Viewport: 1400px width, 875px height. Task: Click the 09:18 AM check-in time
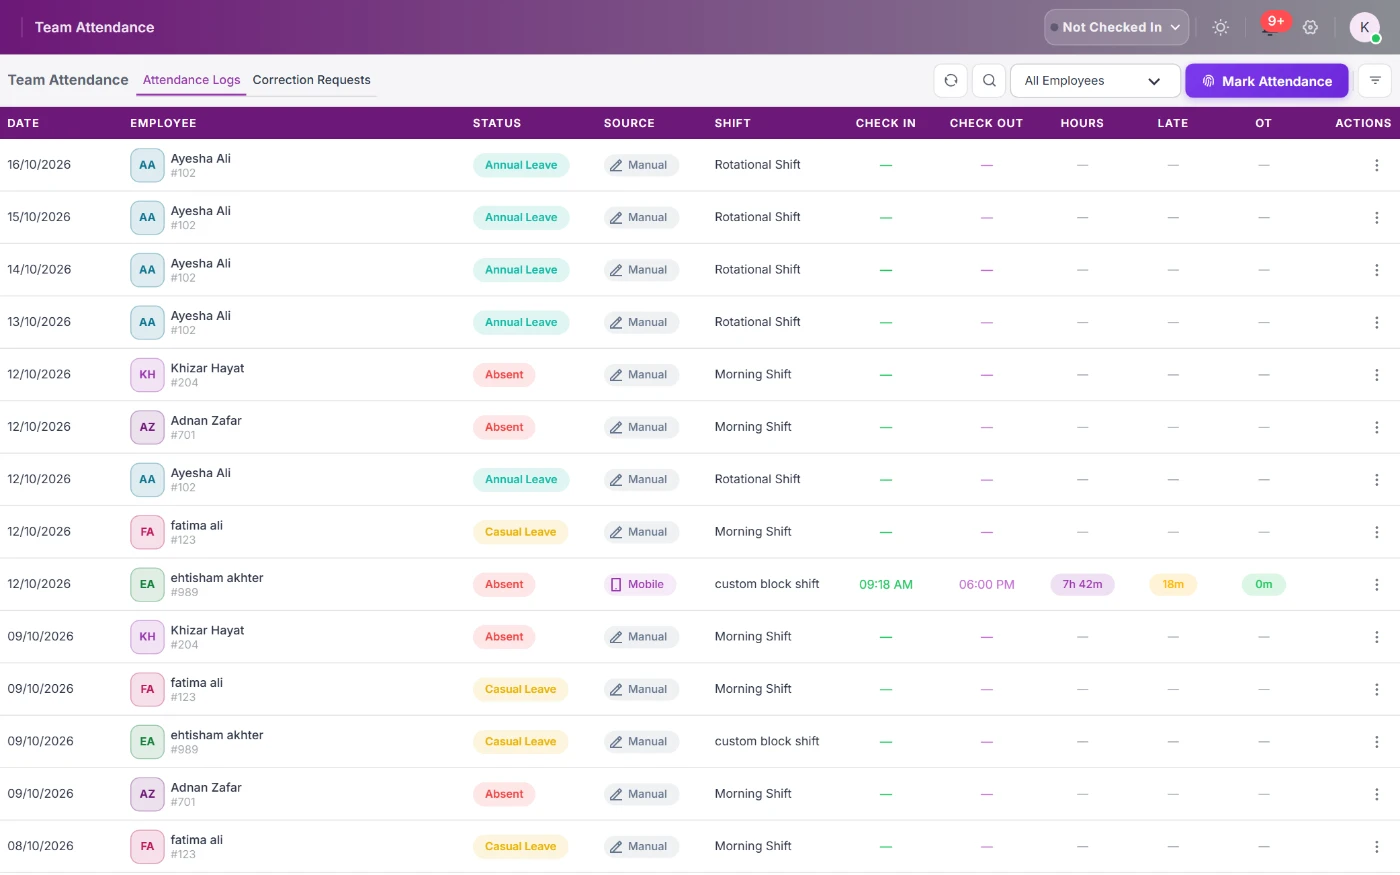[886, 585]
